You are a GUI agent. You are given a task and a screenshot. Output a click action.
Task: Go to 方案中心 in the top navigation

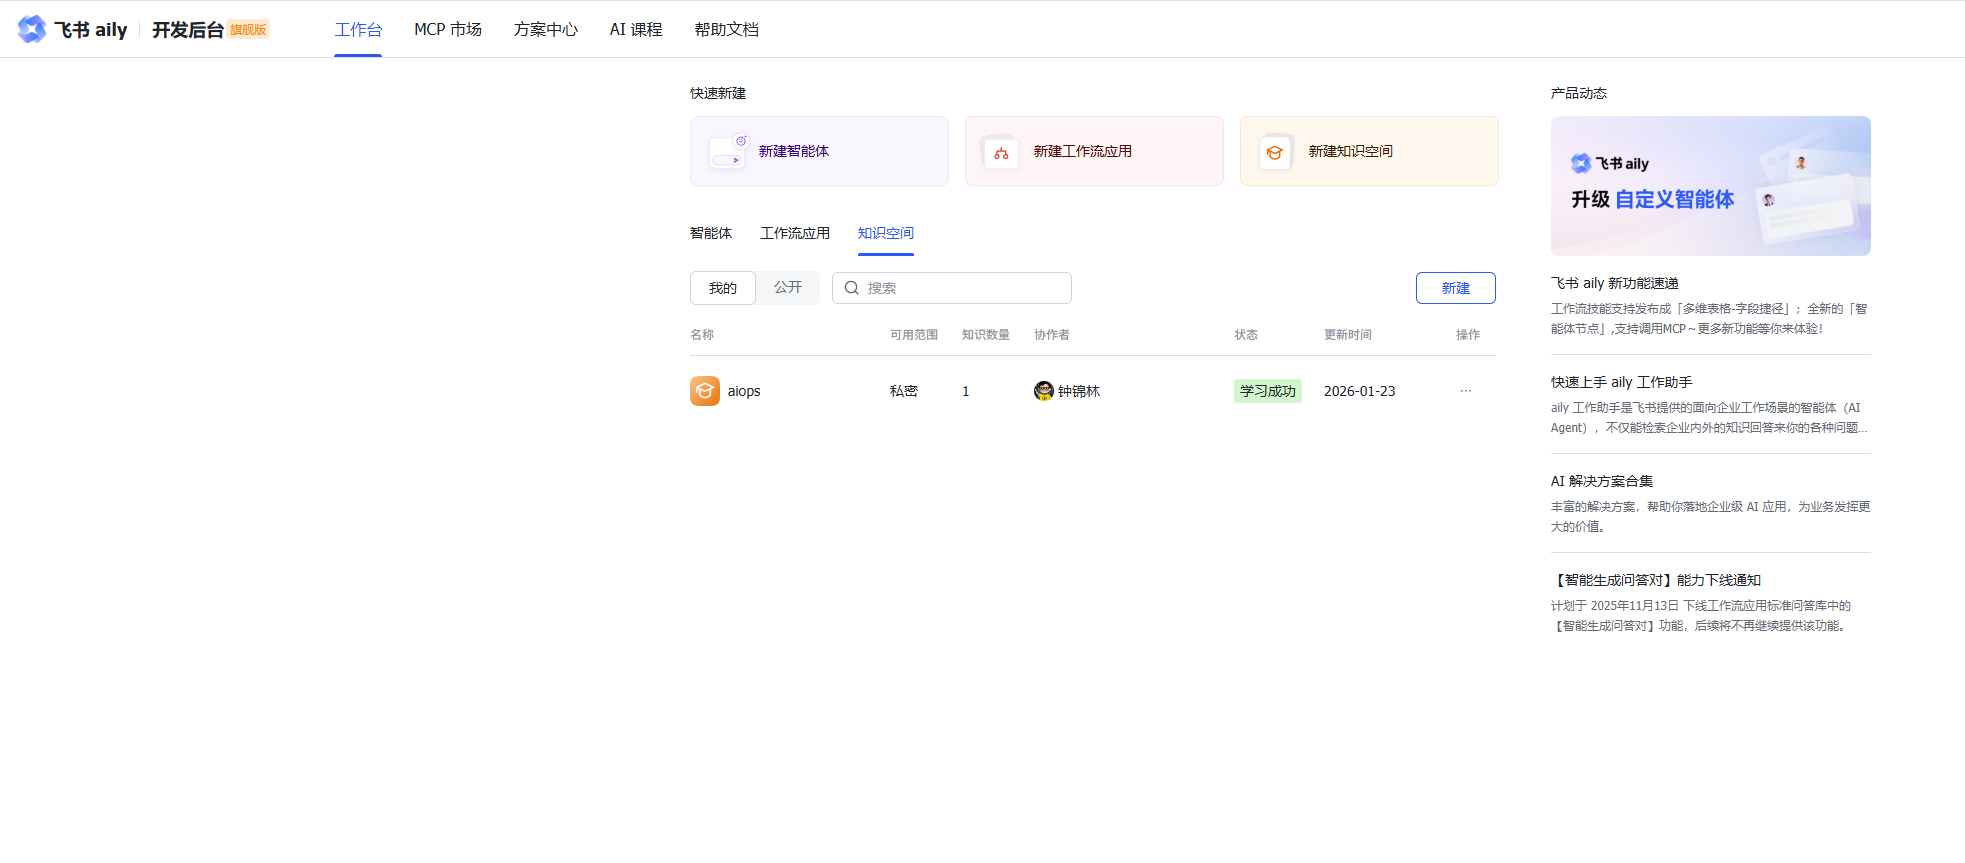tap(546, 30)
